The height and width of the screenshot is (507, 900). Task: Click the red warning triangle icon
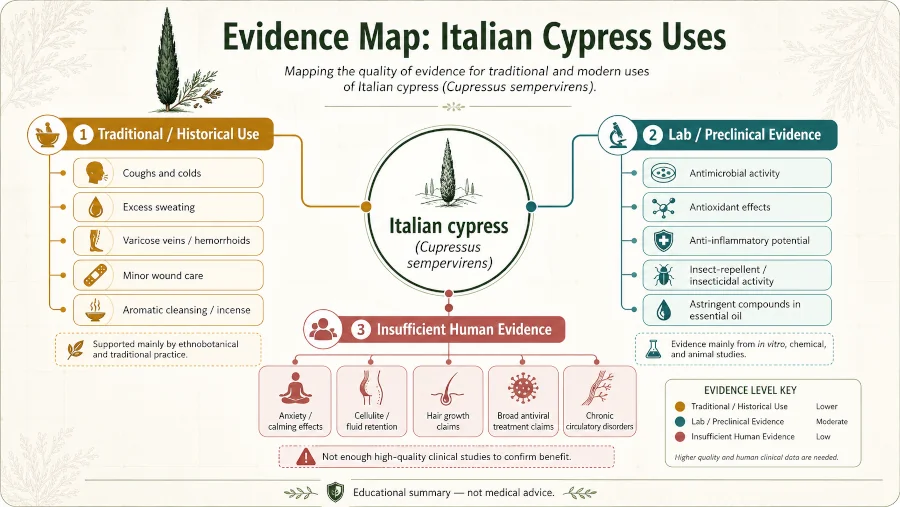[305, 457]
